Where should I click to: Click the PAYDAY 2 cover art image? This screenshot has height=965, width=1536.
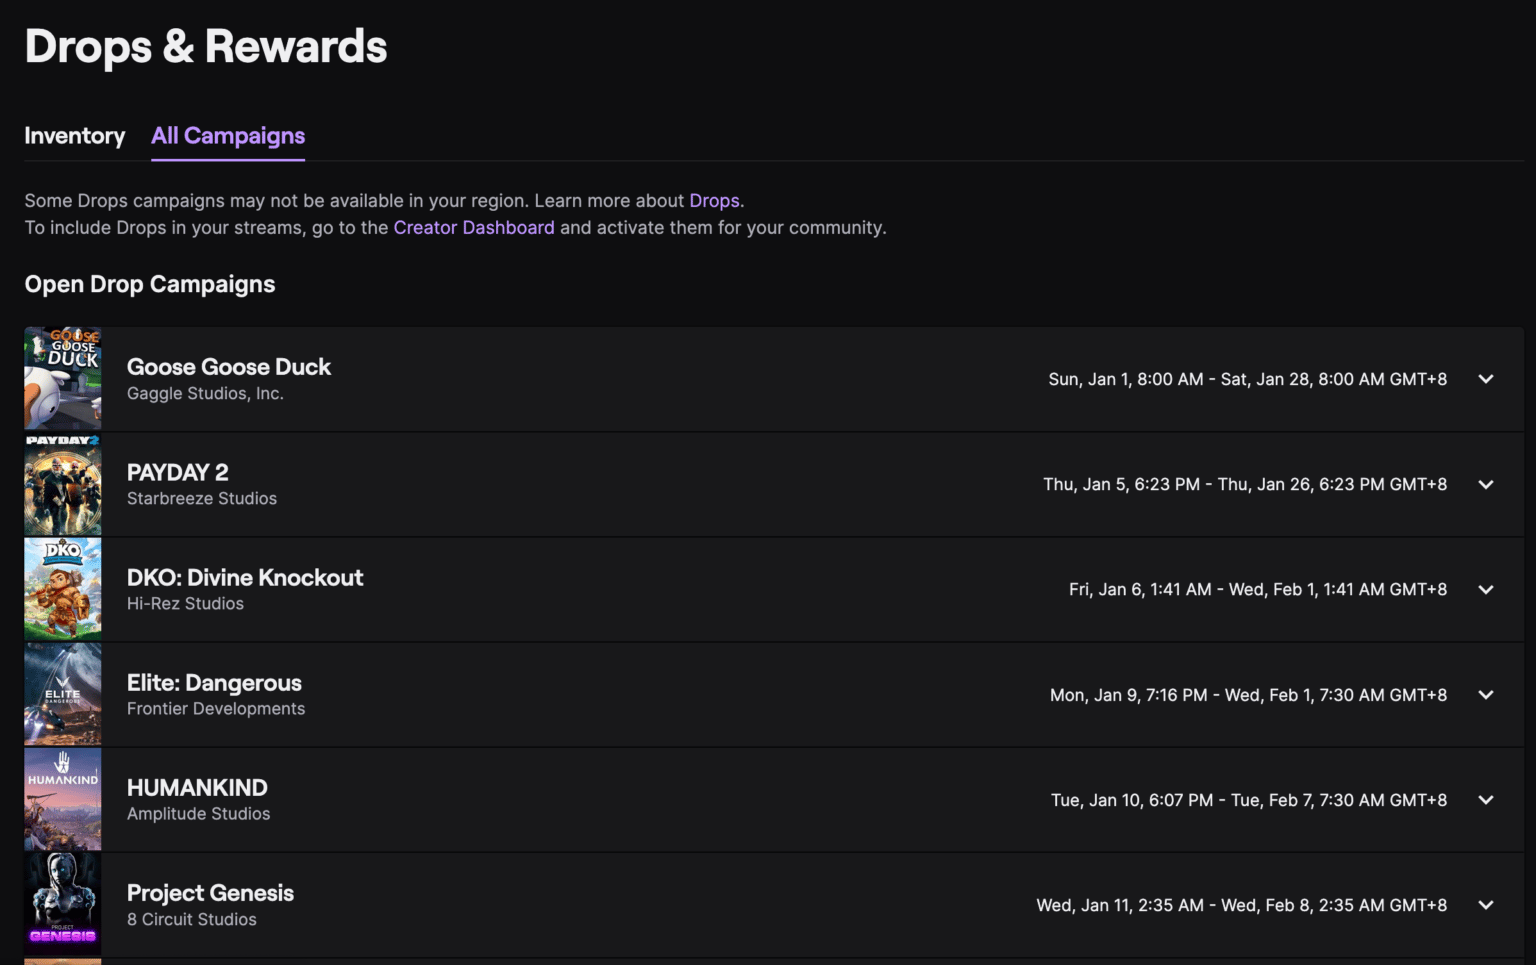click(x=62, y=484)
